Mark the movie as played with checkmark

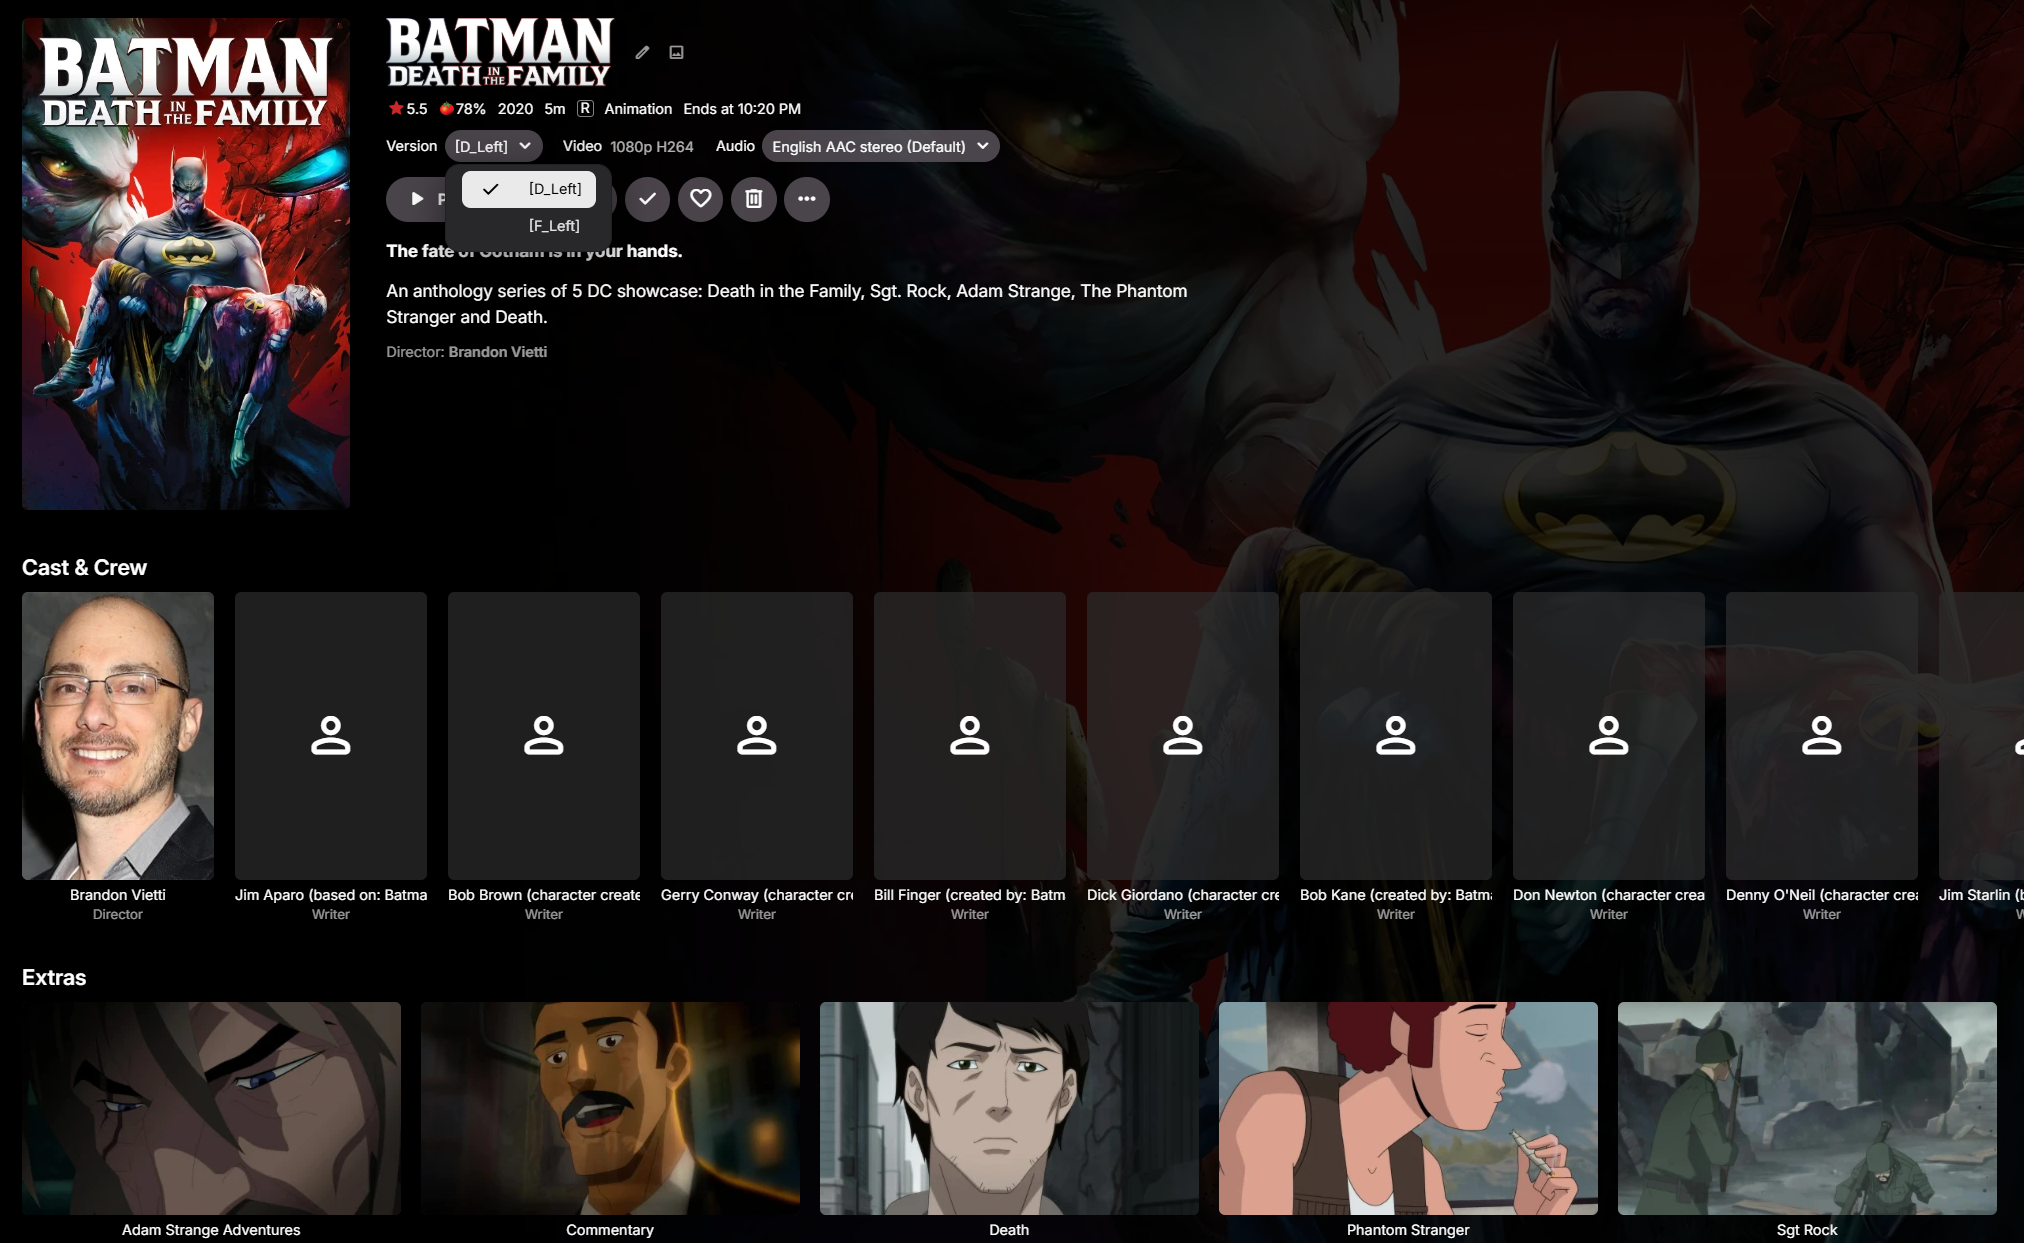click(x=648, y=199)
